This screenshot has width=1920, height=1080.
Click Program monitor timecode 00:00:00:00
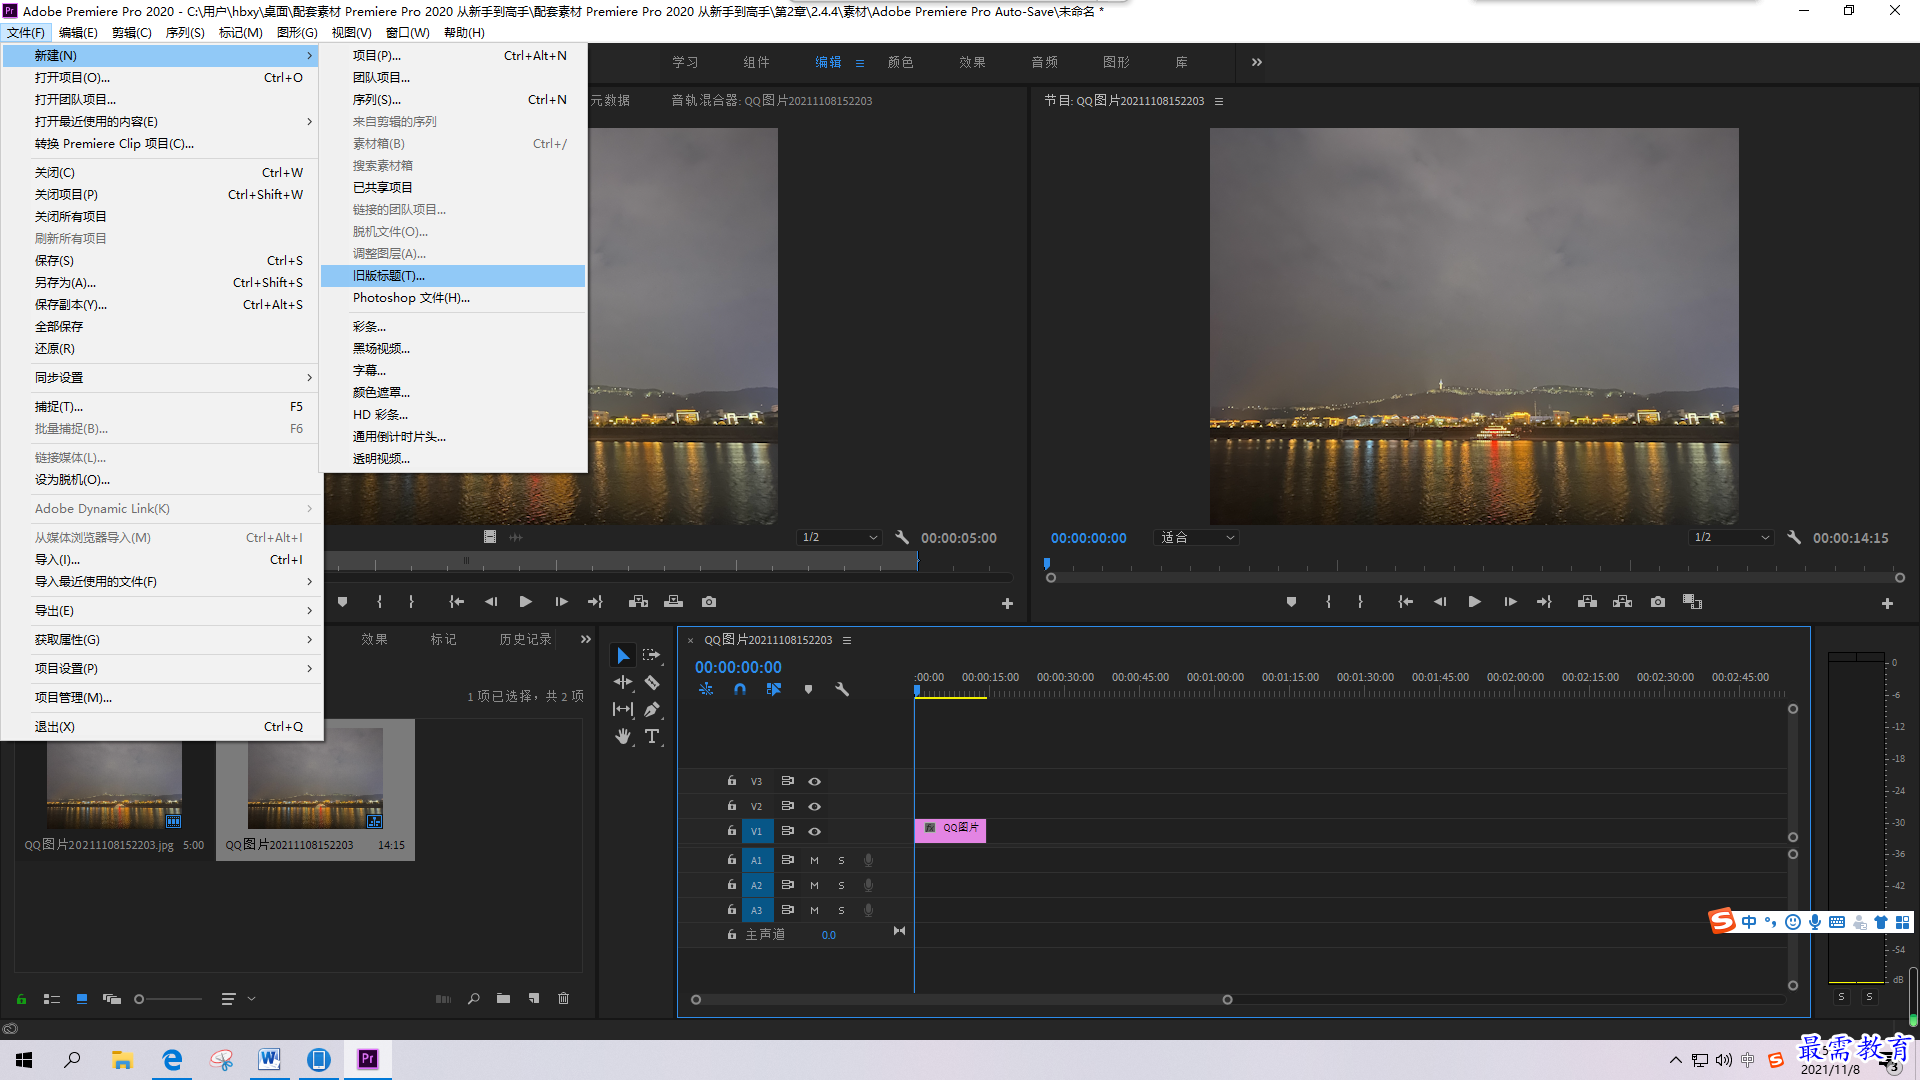(x=1088, y=538)
